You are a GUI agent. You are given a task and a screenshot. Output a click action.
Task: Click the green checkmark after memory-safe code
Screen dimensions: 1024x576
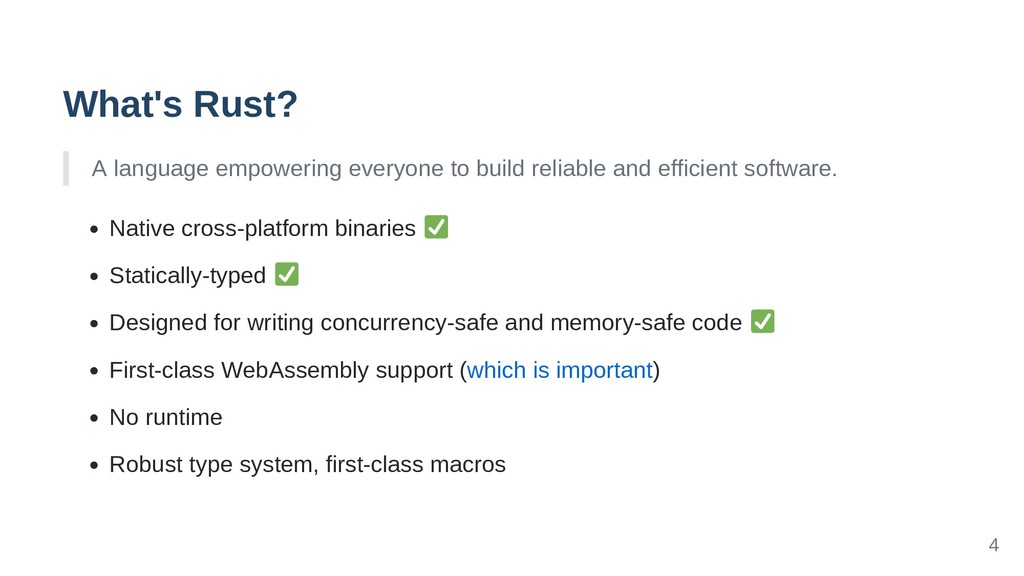(x=763, y=321)
